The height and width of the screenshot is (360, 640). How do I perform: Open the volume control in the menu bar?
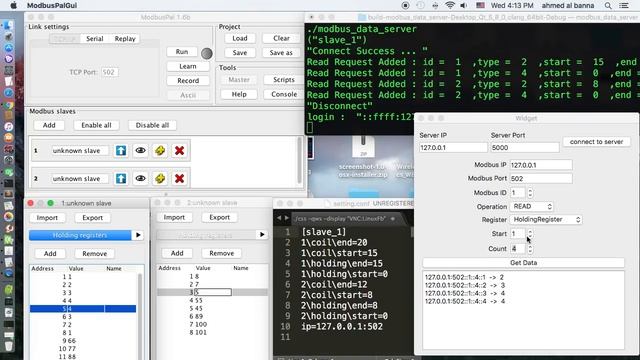click(464, 5)
